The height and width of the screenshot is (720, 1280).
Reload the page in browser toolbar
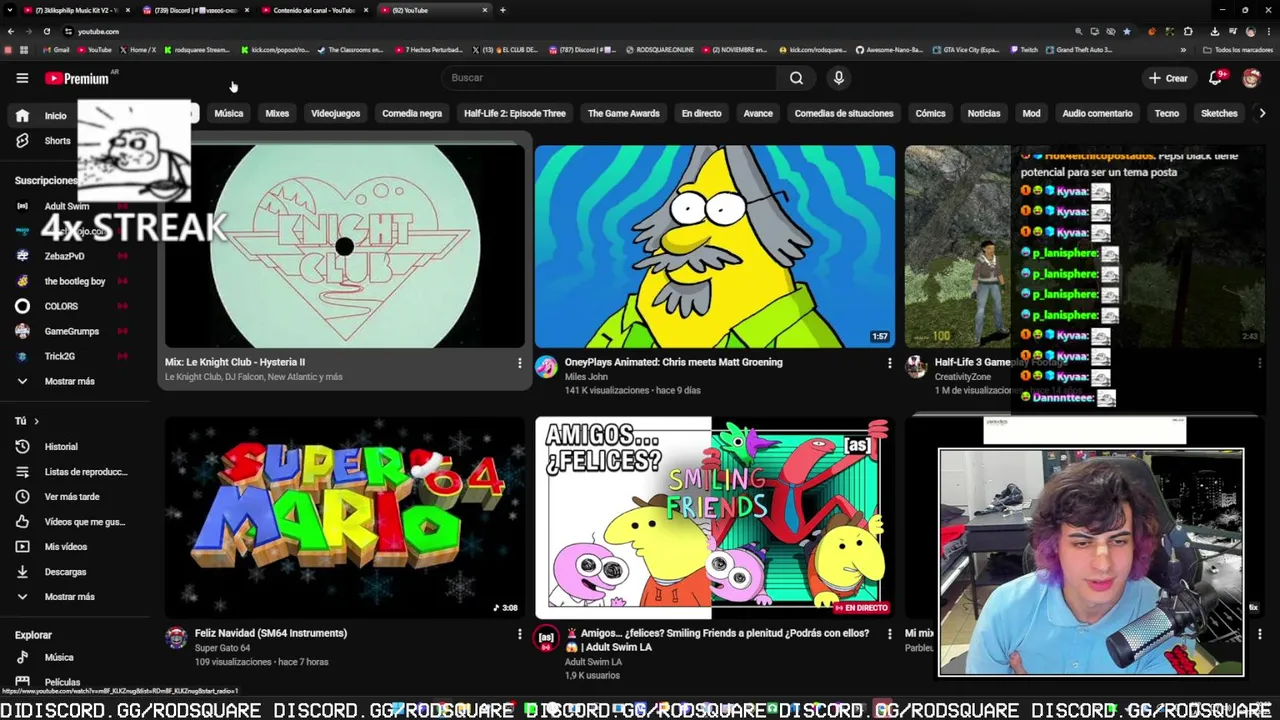47,31
